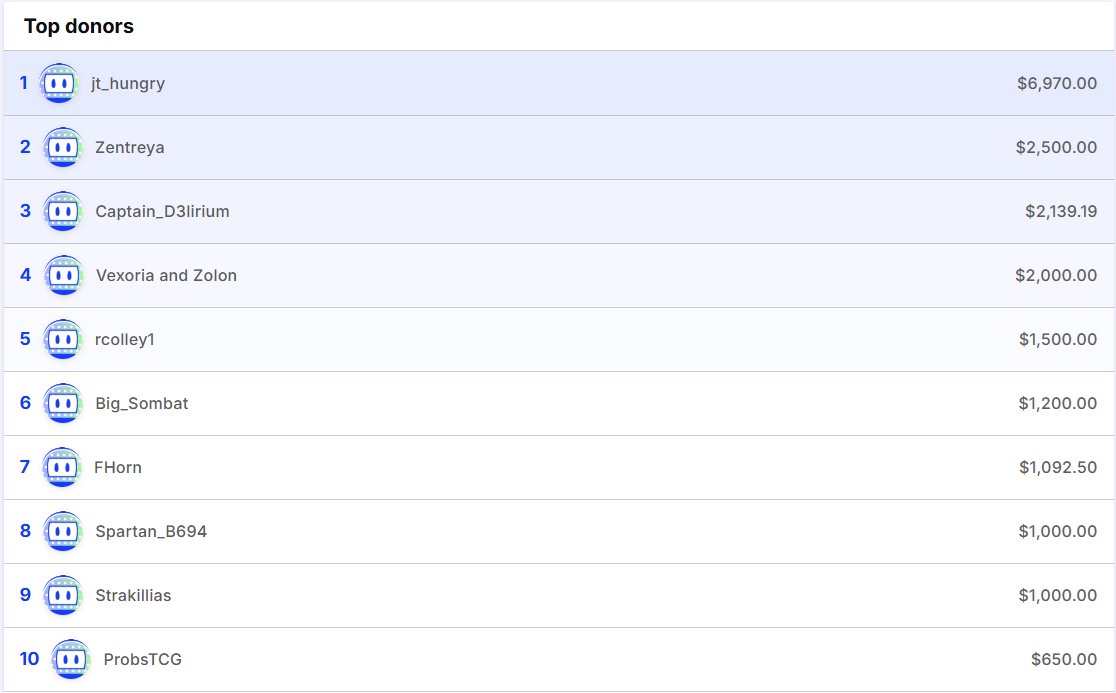1116x693 pixels.
Task: Click rank number 10 beside ProbsTCG
Action: point(29,660)
